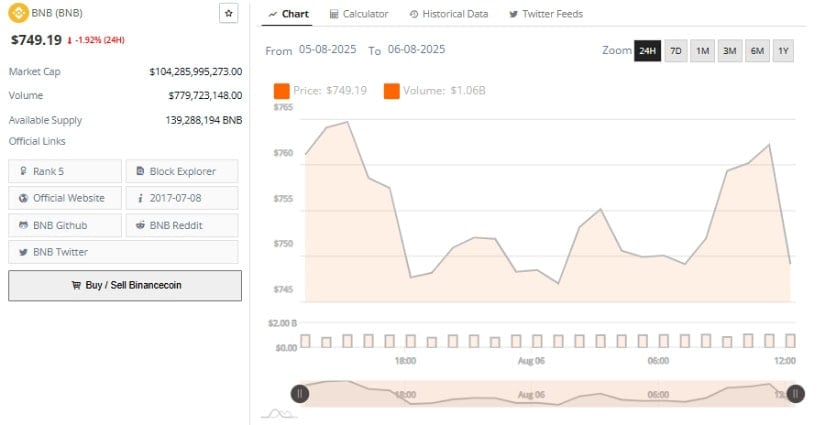
Task: Click the BNB coin logo icon
Action: (18, 13)
